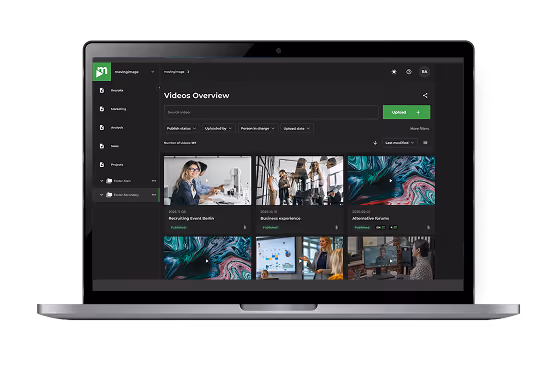Screen dimensions: 558x370
Task: Click the green Upload button
Action: (x=406, y=112)
